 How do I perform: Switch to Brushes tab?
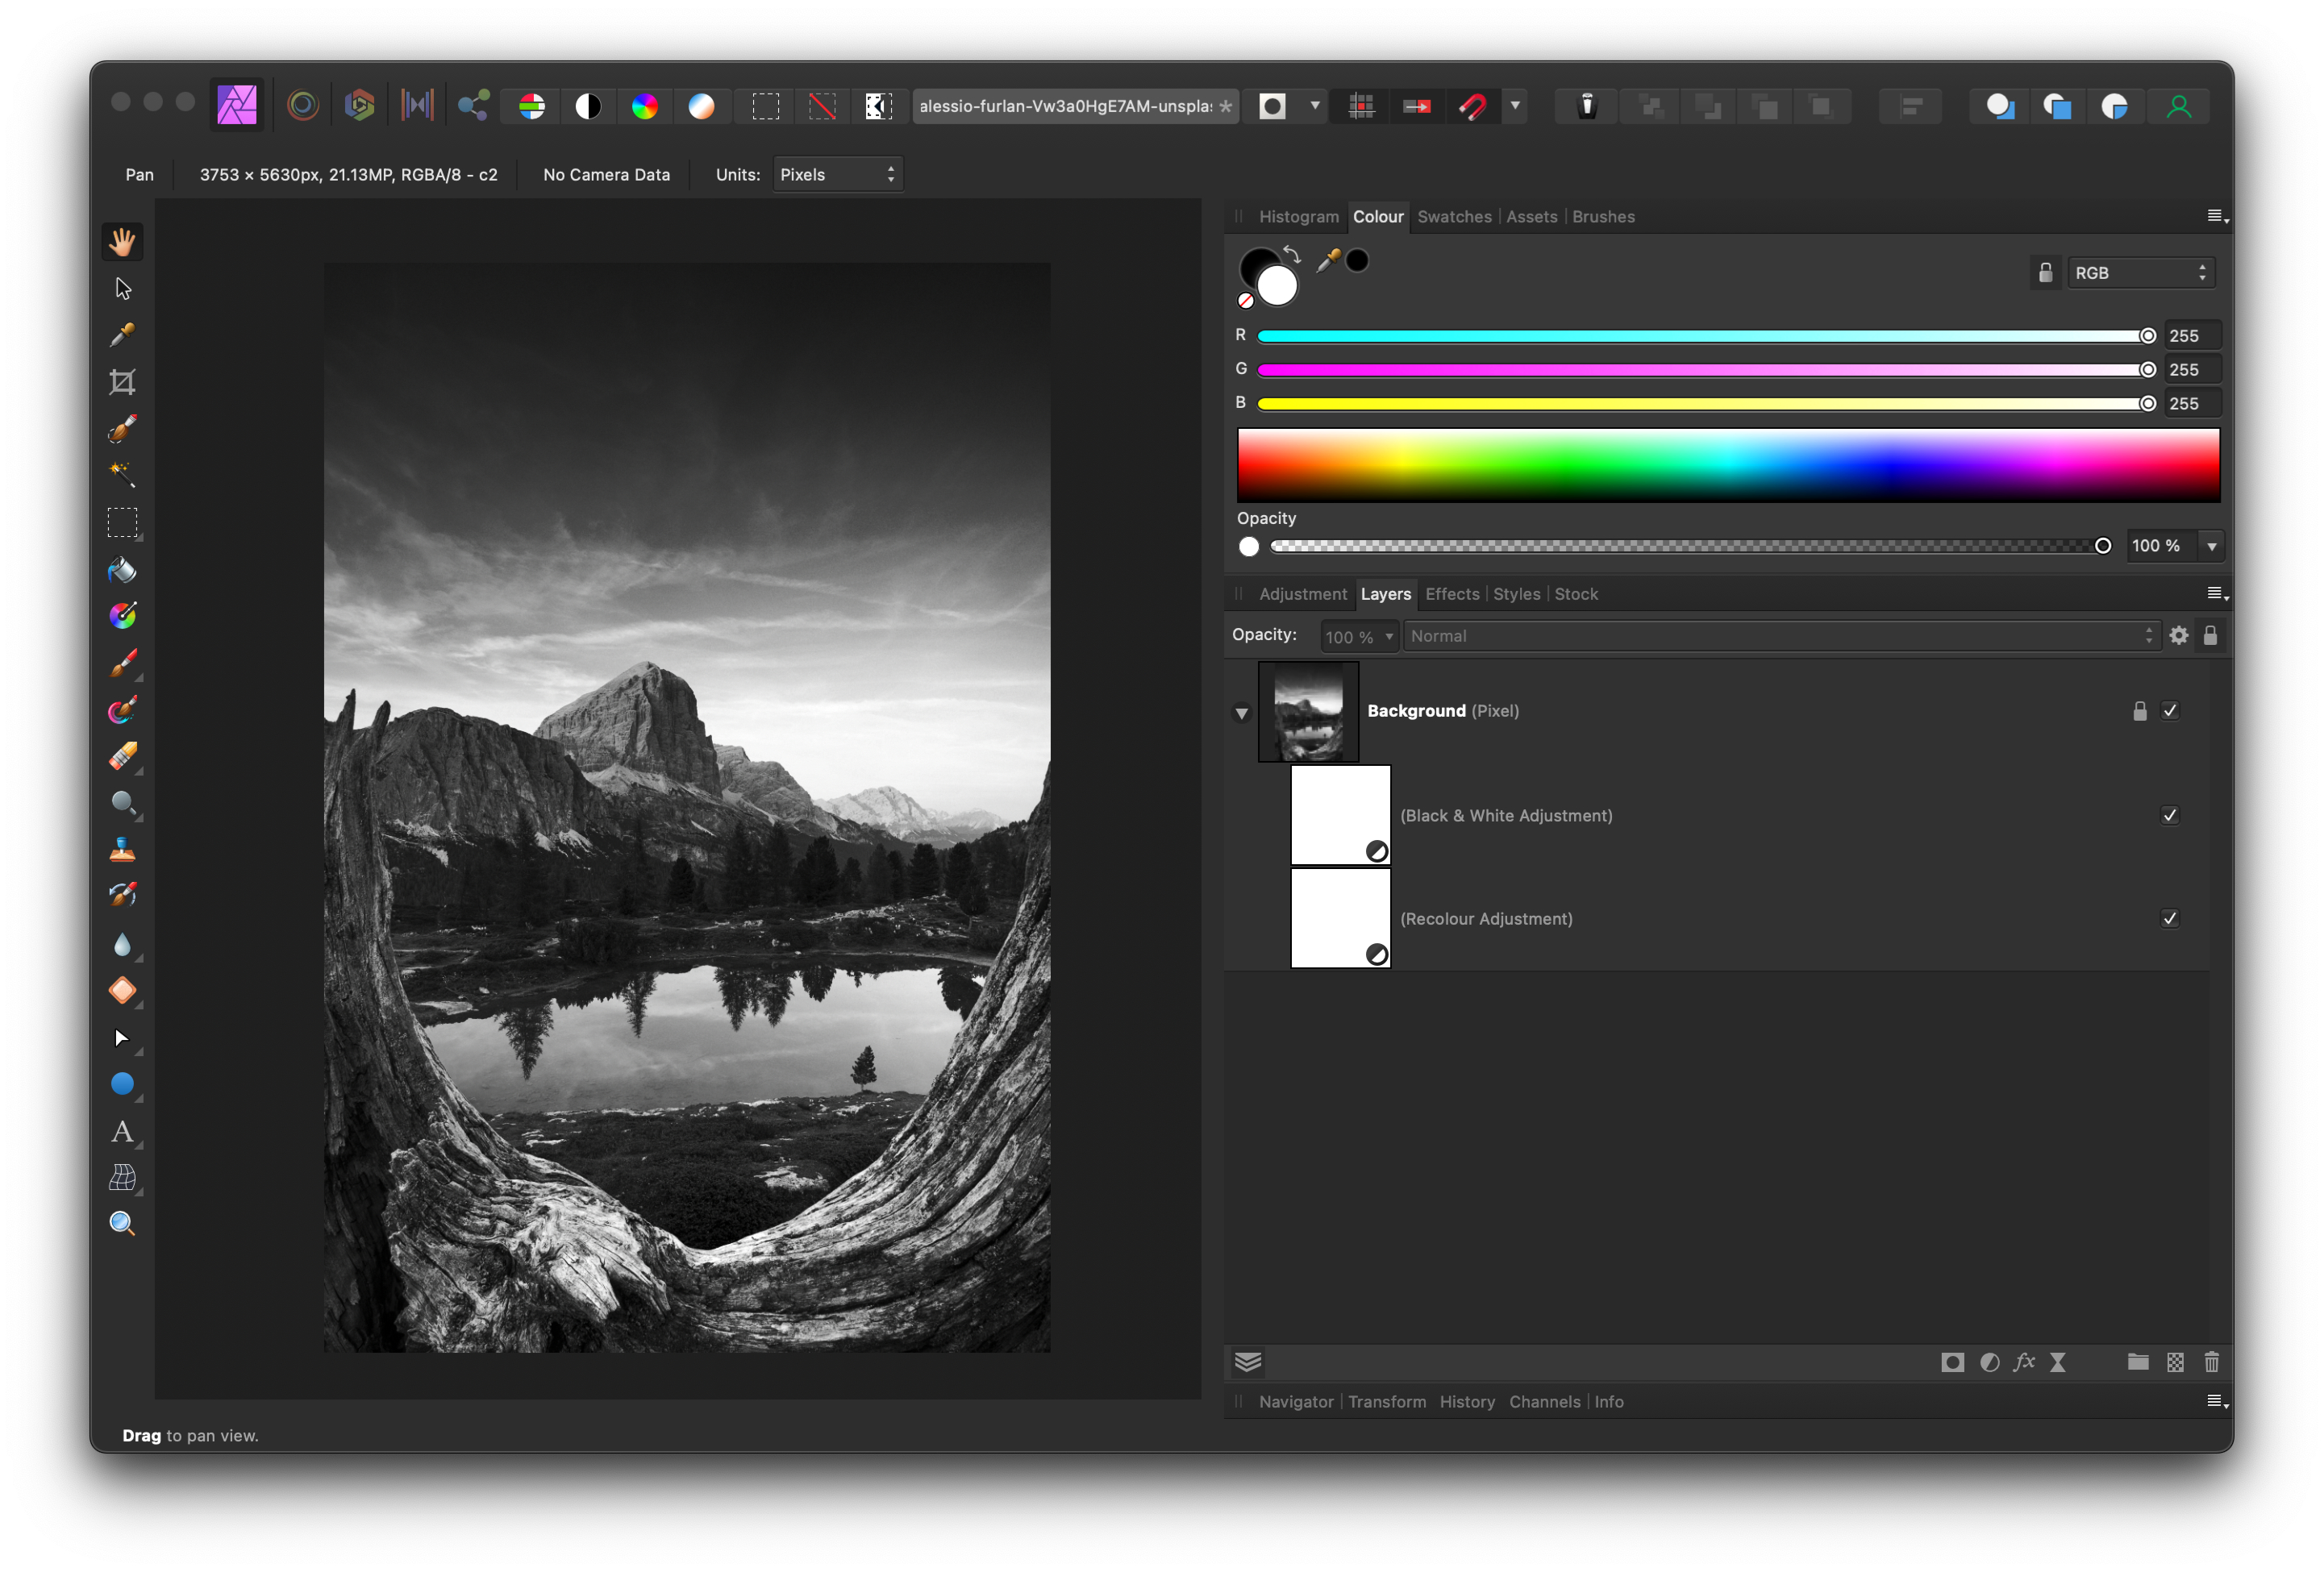click(x=1603, y=217)
